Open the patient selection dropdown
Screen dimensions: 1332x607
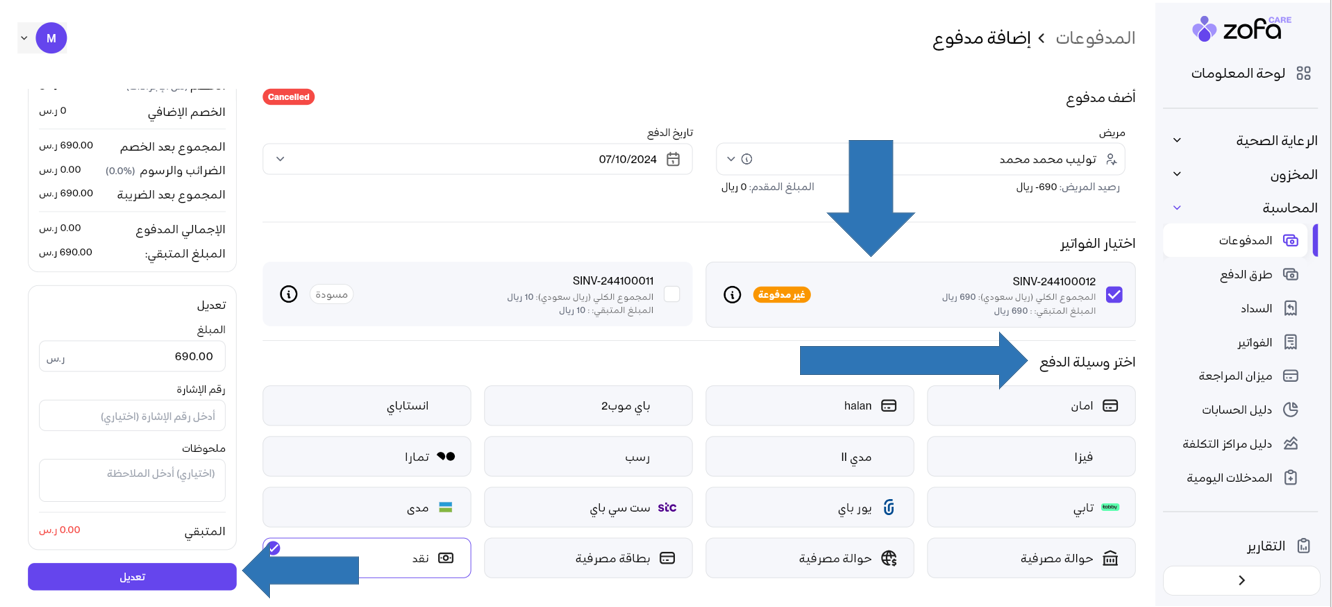click(x=731, y=159)
